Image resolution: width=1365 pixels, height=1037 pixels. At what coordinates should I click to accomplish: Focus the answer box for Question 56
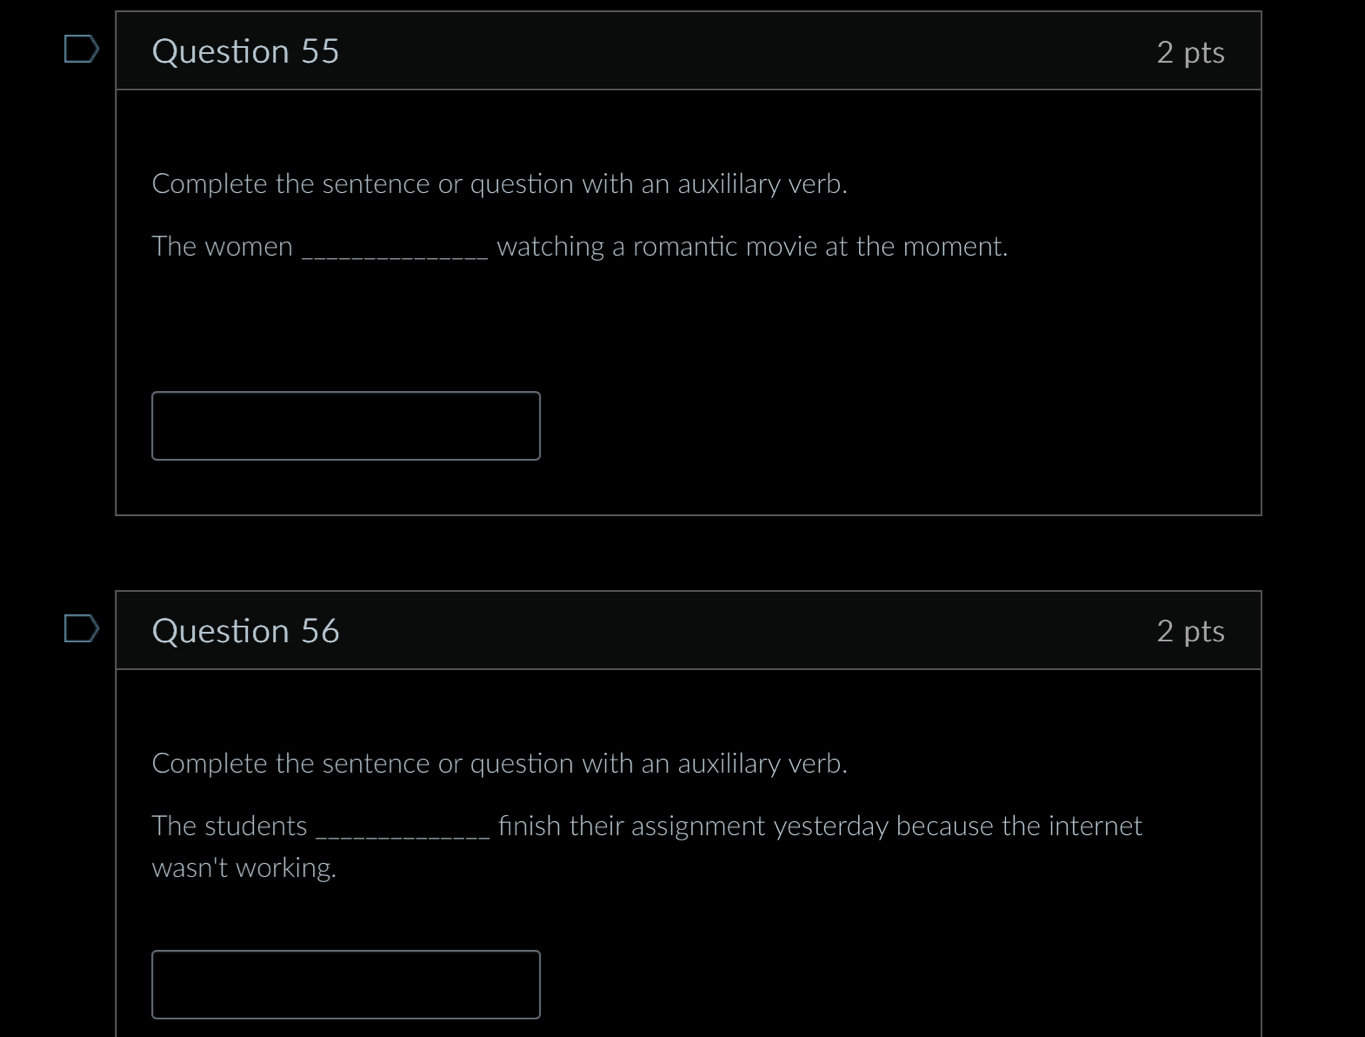346,985
